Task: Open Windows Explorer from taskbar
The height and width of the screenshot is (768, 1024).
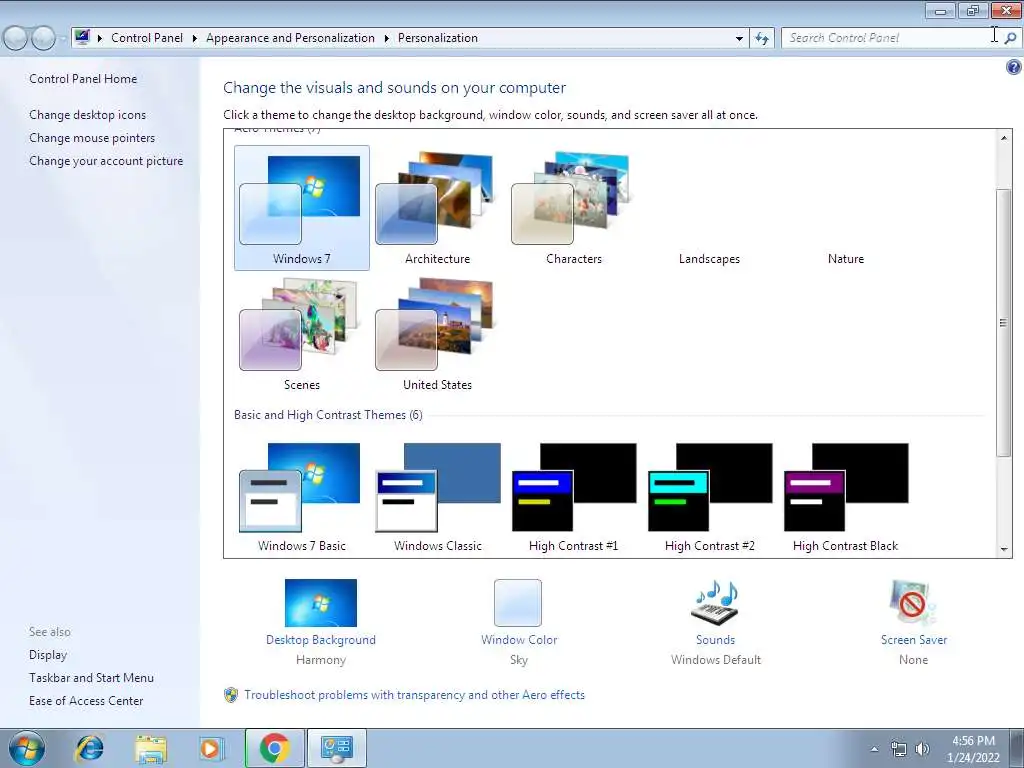Action: tap(151, 749)
